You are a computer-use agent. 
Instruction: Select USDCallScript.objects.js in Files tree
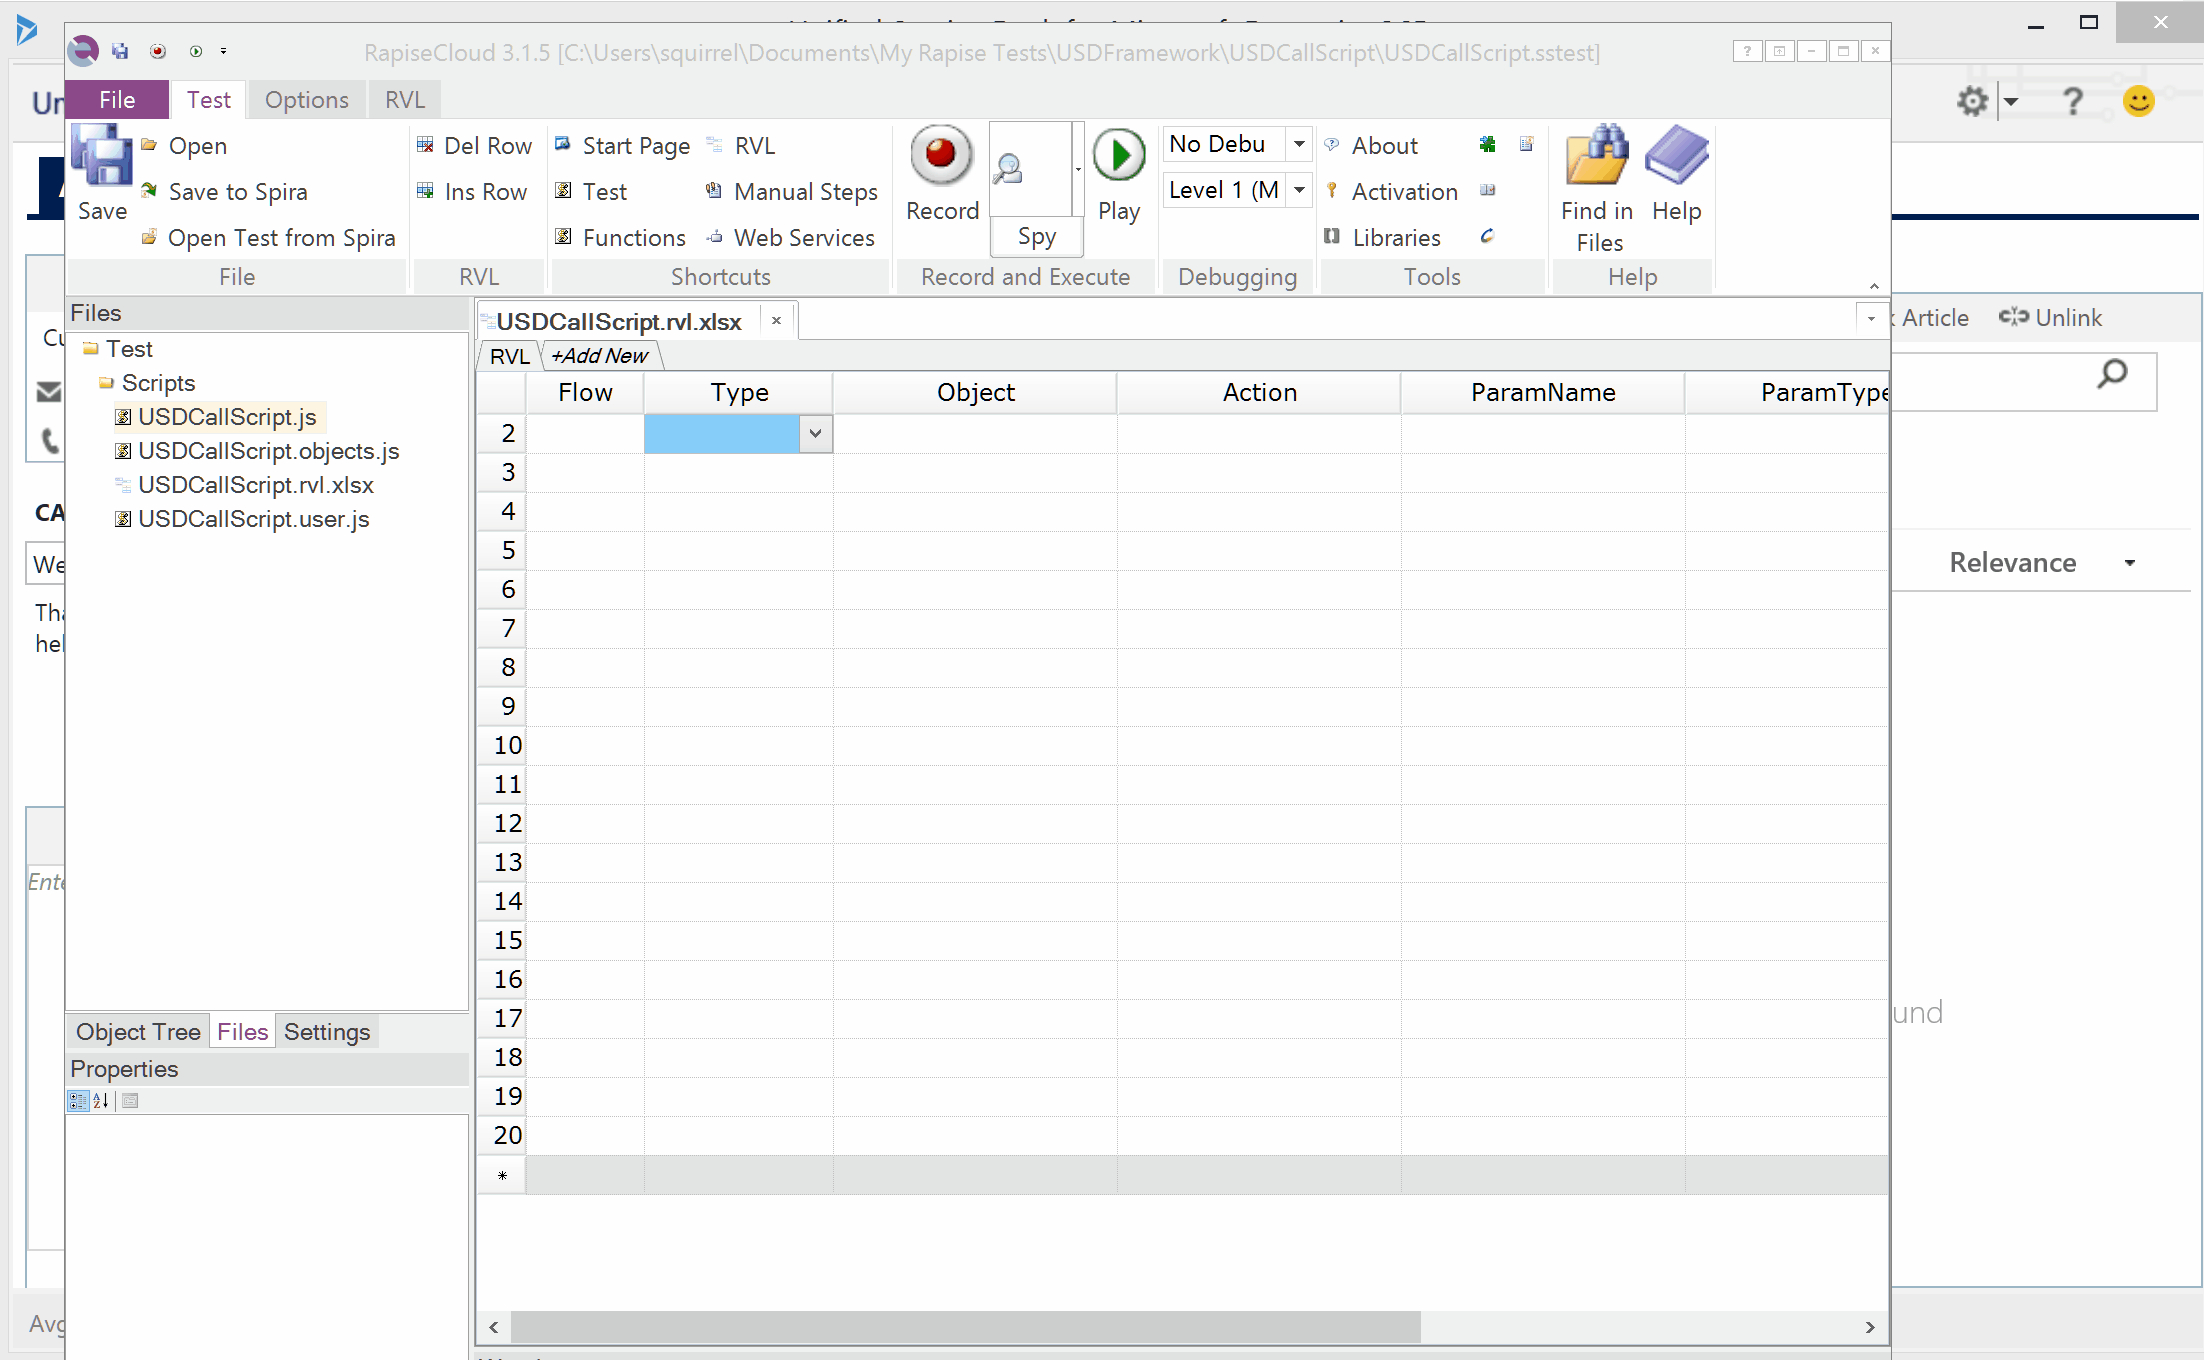[268, 451]
